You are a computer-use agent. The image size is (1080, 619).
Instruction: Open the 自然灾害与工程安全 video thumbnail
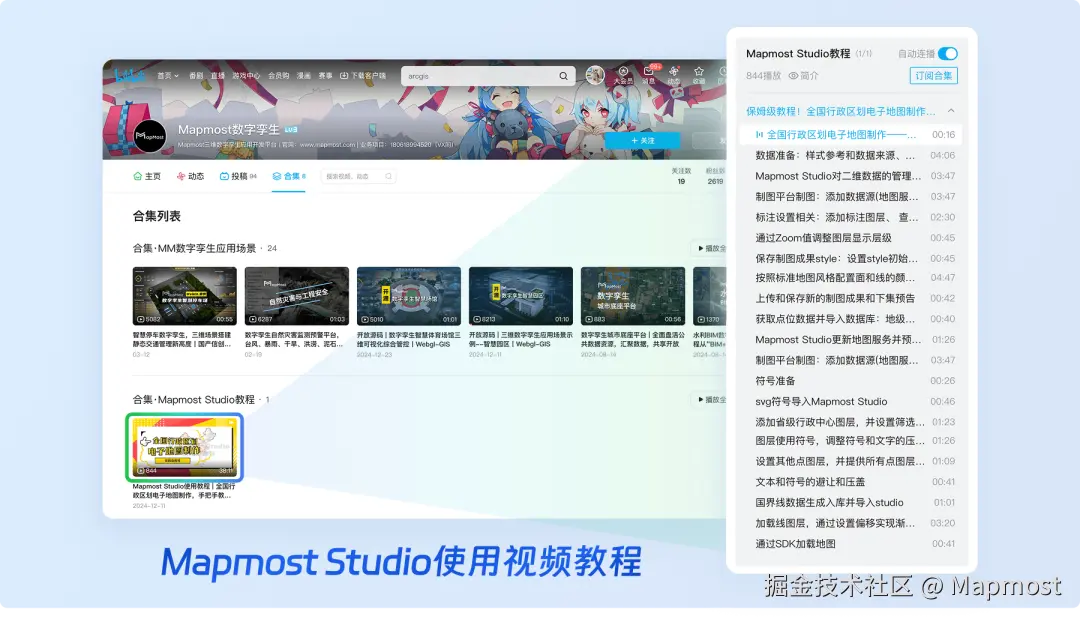(x=297, y=296)
